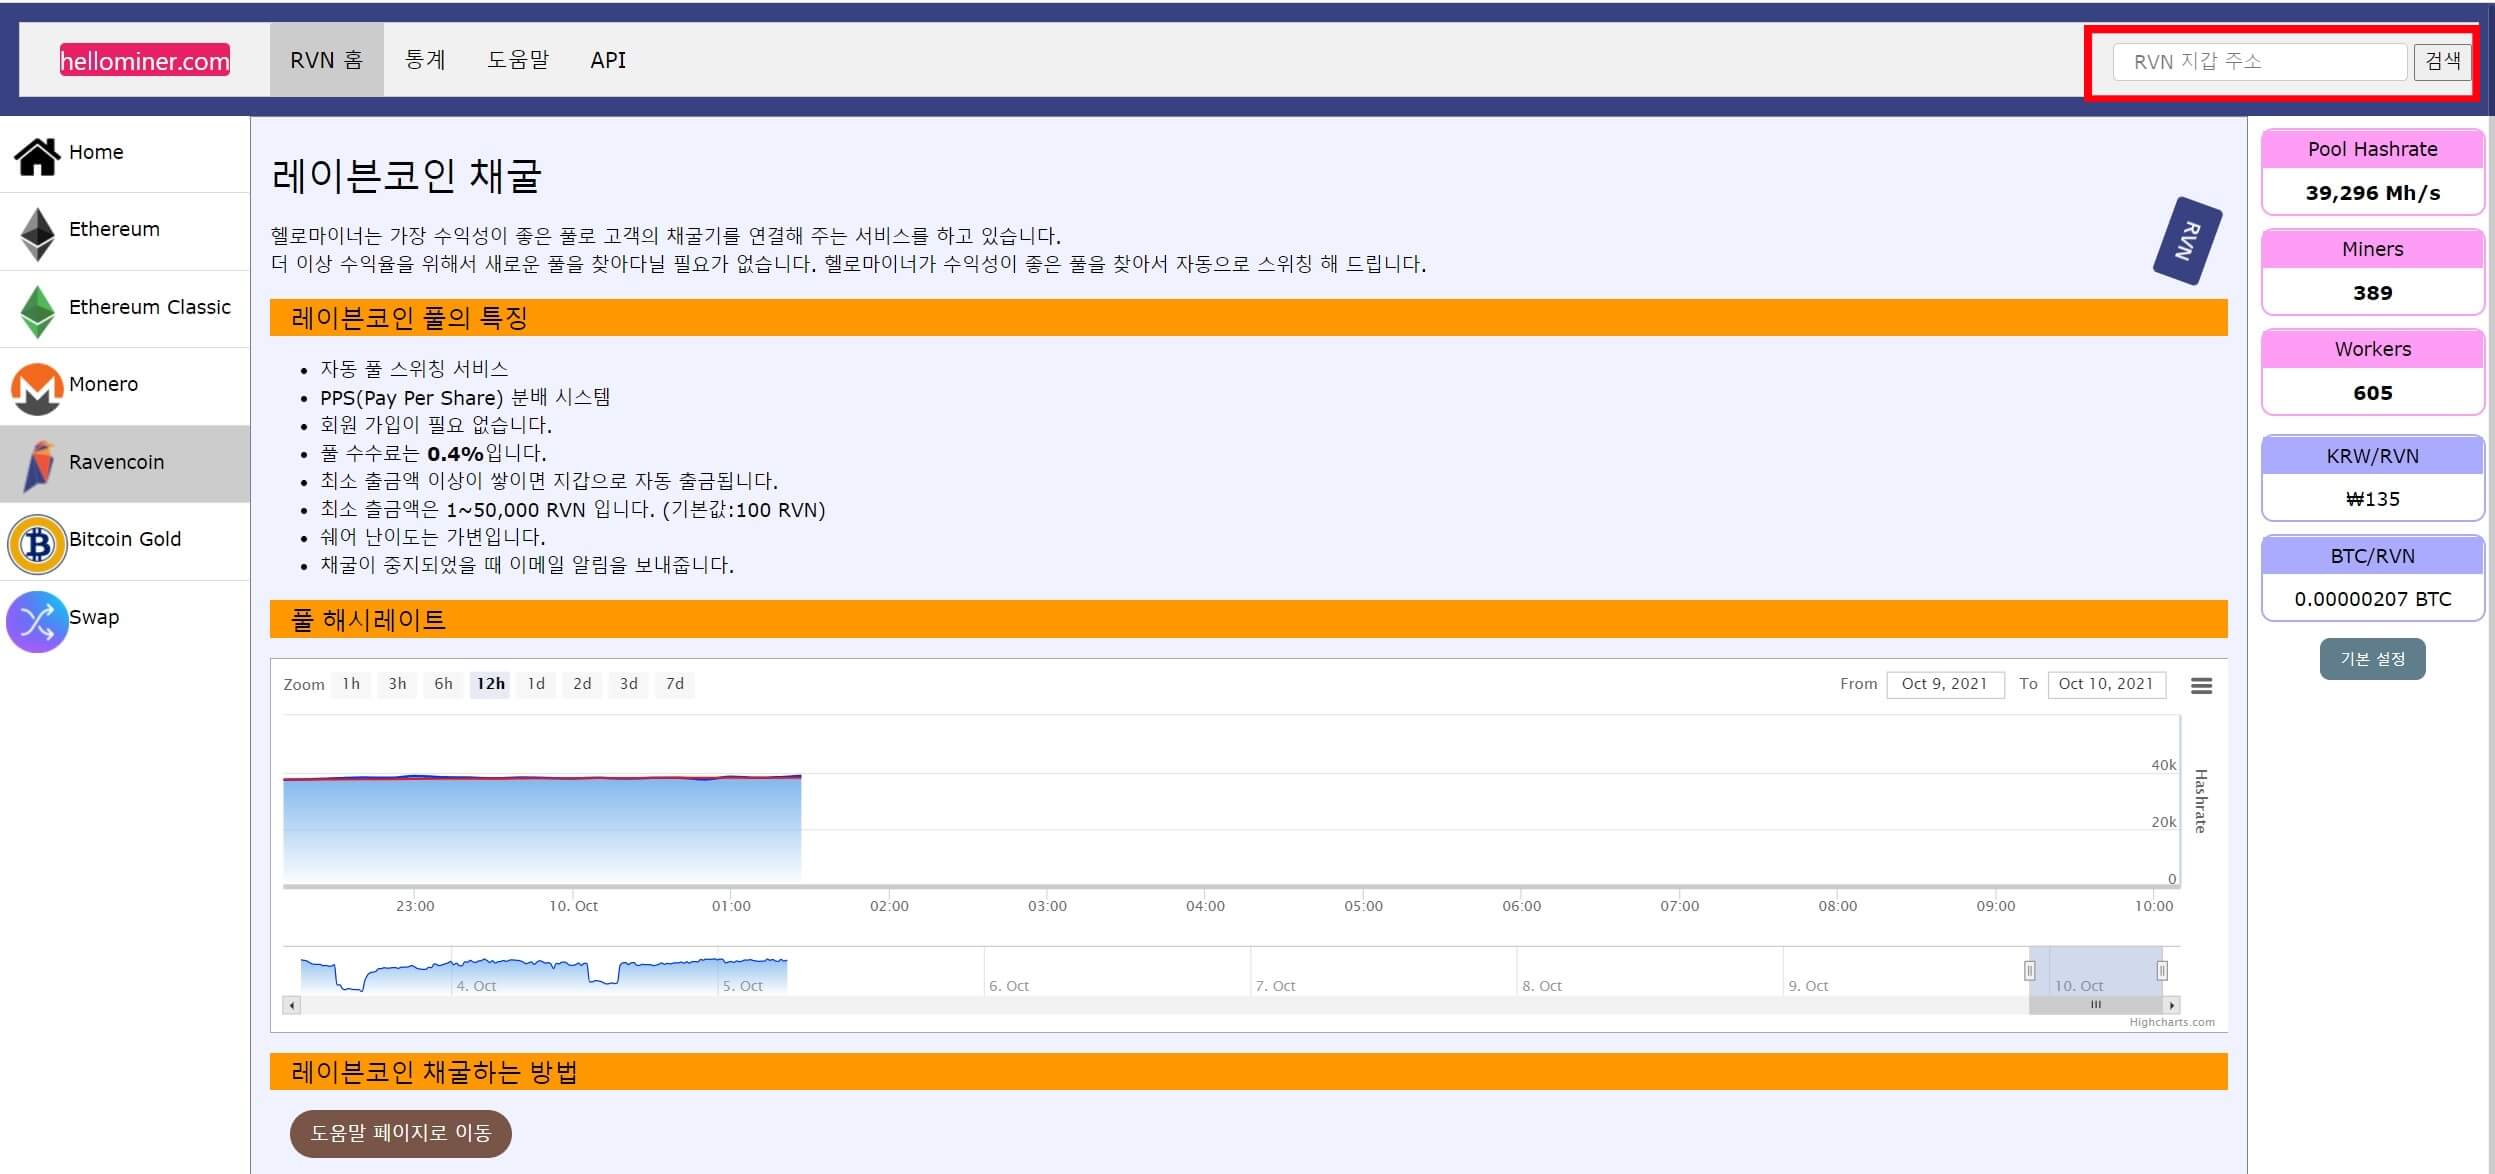The width and height of the screenshot is (2495, 1174).
Task: Click the BTC/RVN value 0.00000207 BTC
Action: coord(2372,599)
